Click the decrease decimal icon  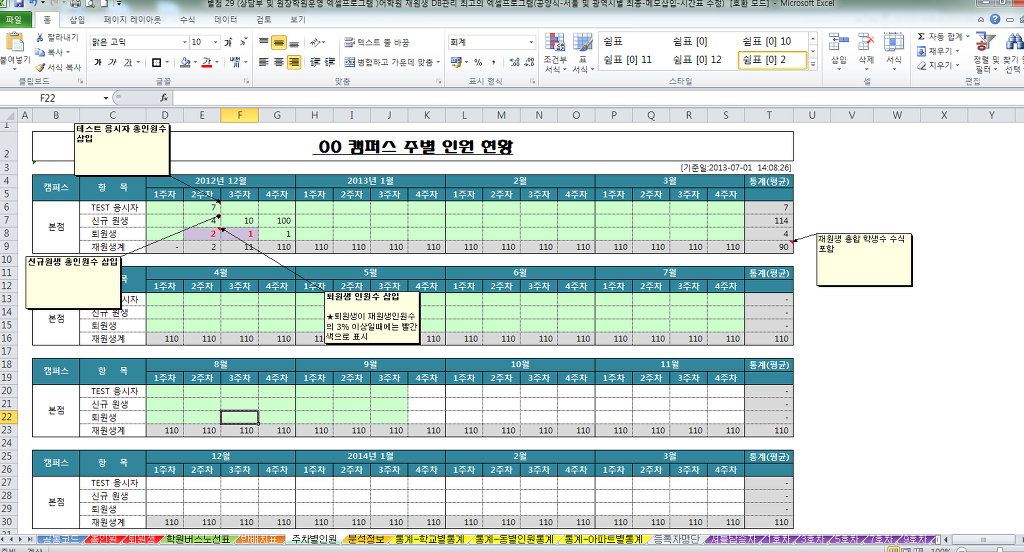tap(529, 62)
